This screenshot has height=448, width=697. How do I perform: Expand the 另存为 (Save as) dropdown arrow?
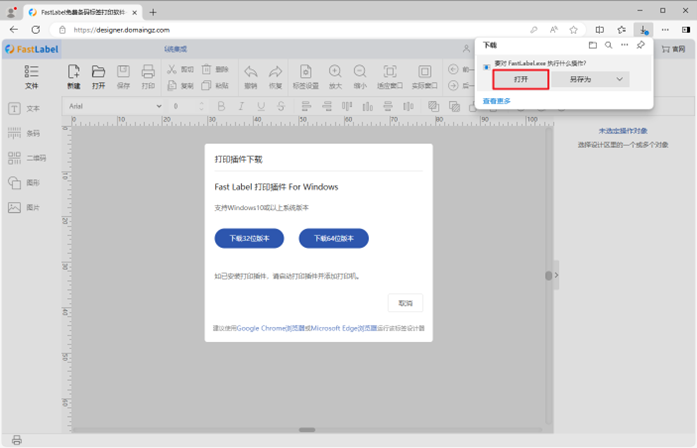click(x=620, y=79)
